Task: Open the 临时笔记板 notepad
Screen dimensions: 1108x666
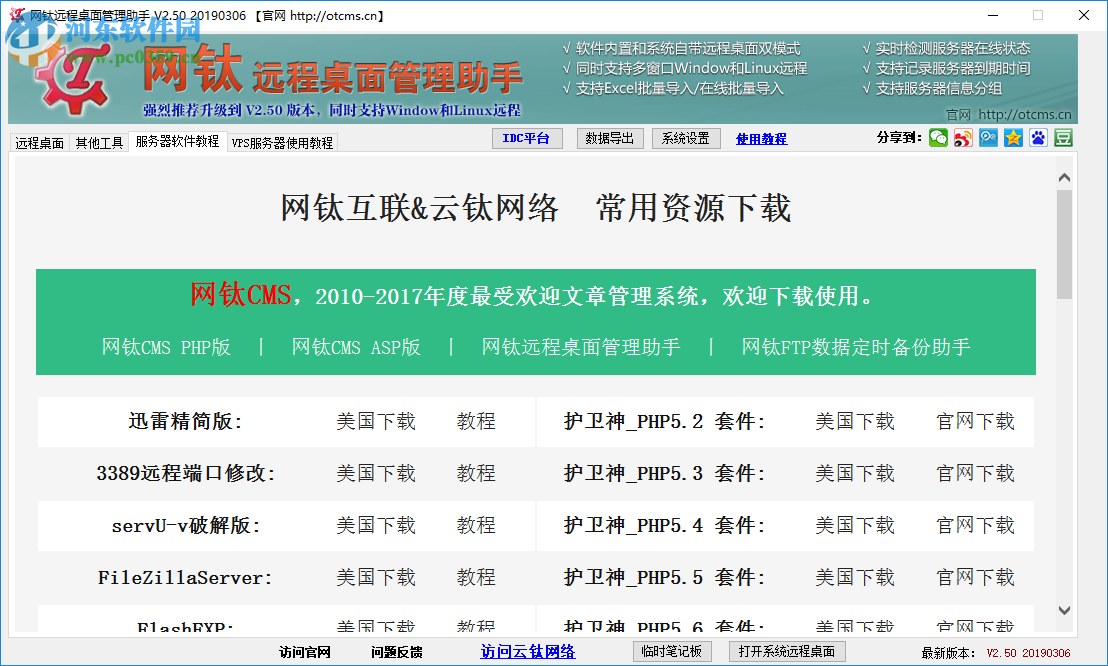Action: pos(672,650)
